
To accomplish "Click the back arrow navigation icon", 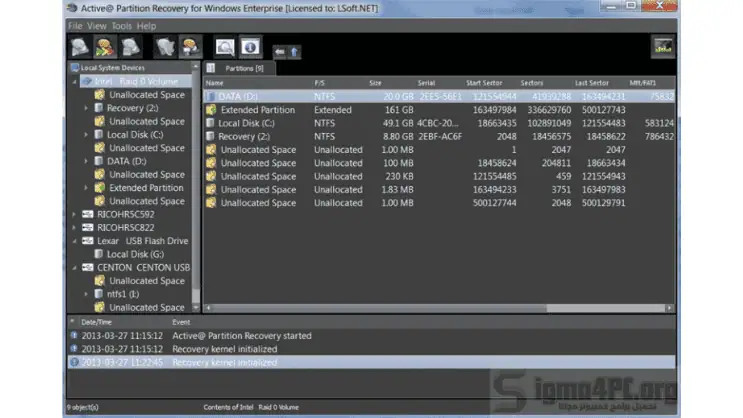I will click(x=278, y=49).
